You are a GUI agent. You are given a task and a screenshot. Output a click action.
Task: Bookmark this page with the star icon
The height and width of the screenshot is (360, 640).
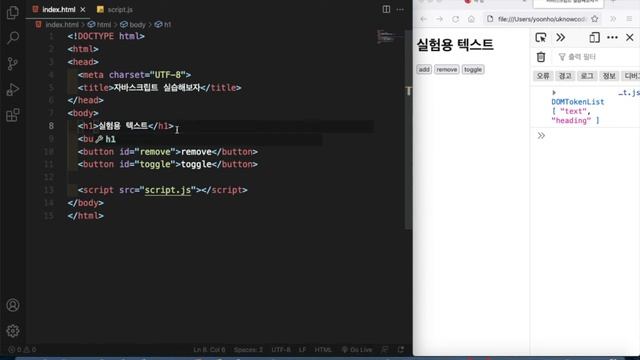coord(595,19)
